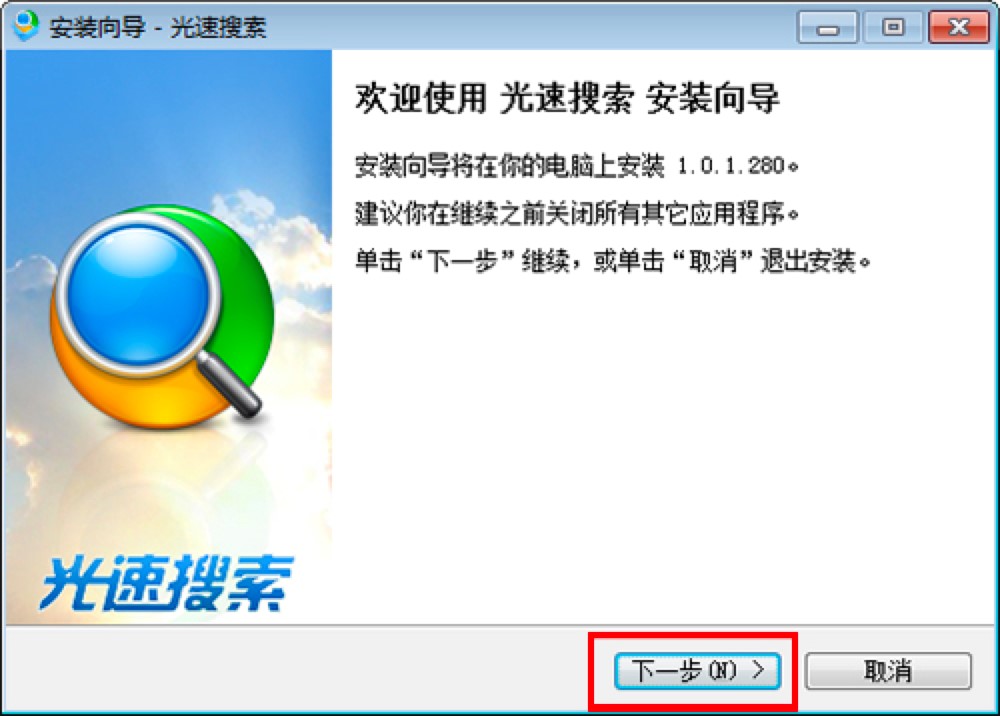This screenshot has height=716, width=1000.
Task: Click the 取消 cancel button
Action: 888,671
